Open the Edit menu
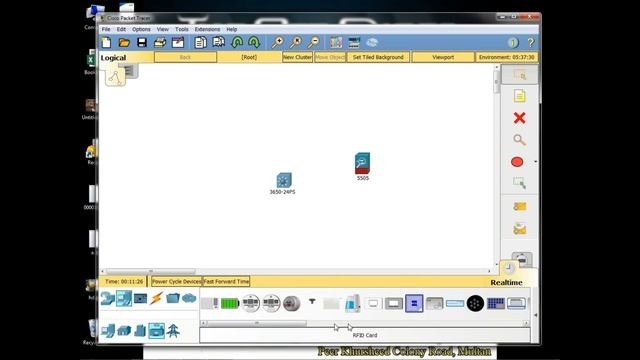This screenshot has height=360, width=640. (x=121, y=29)
